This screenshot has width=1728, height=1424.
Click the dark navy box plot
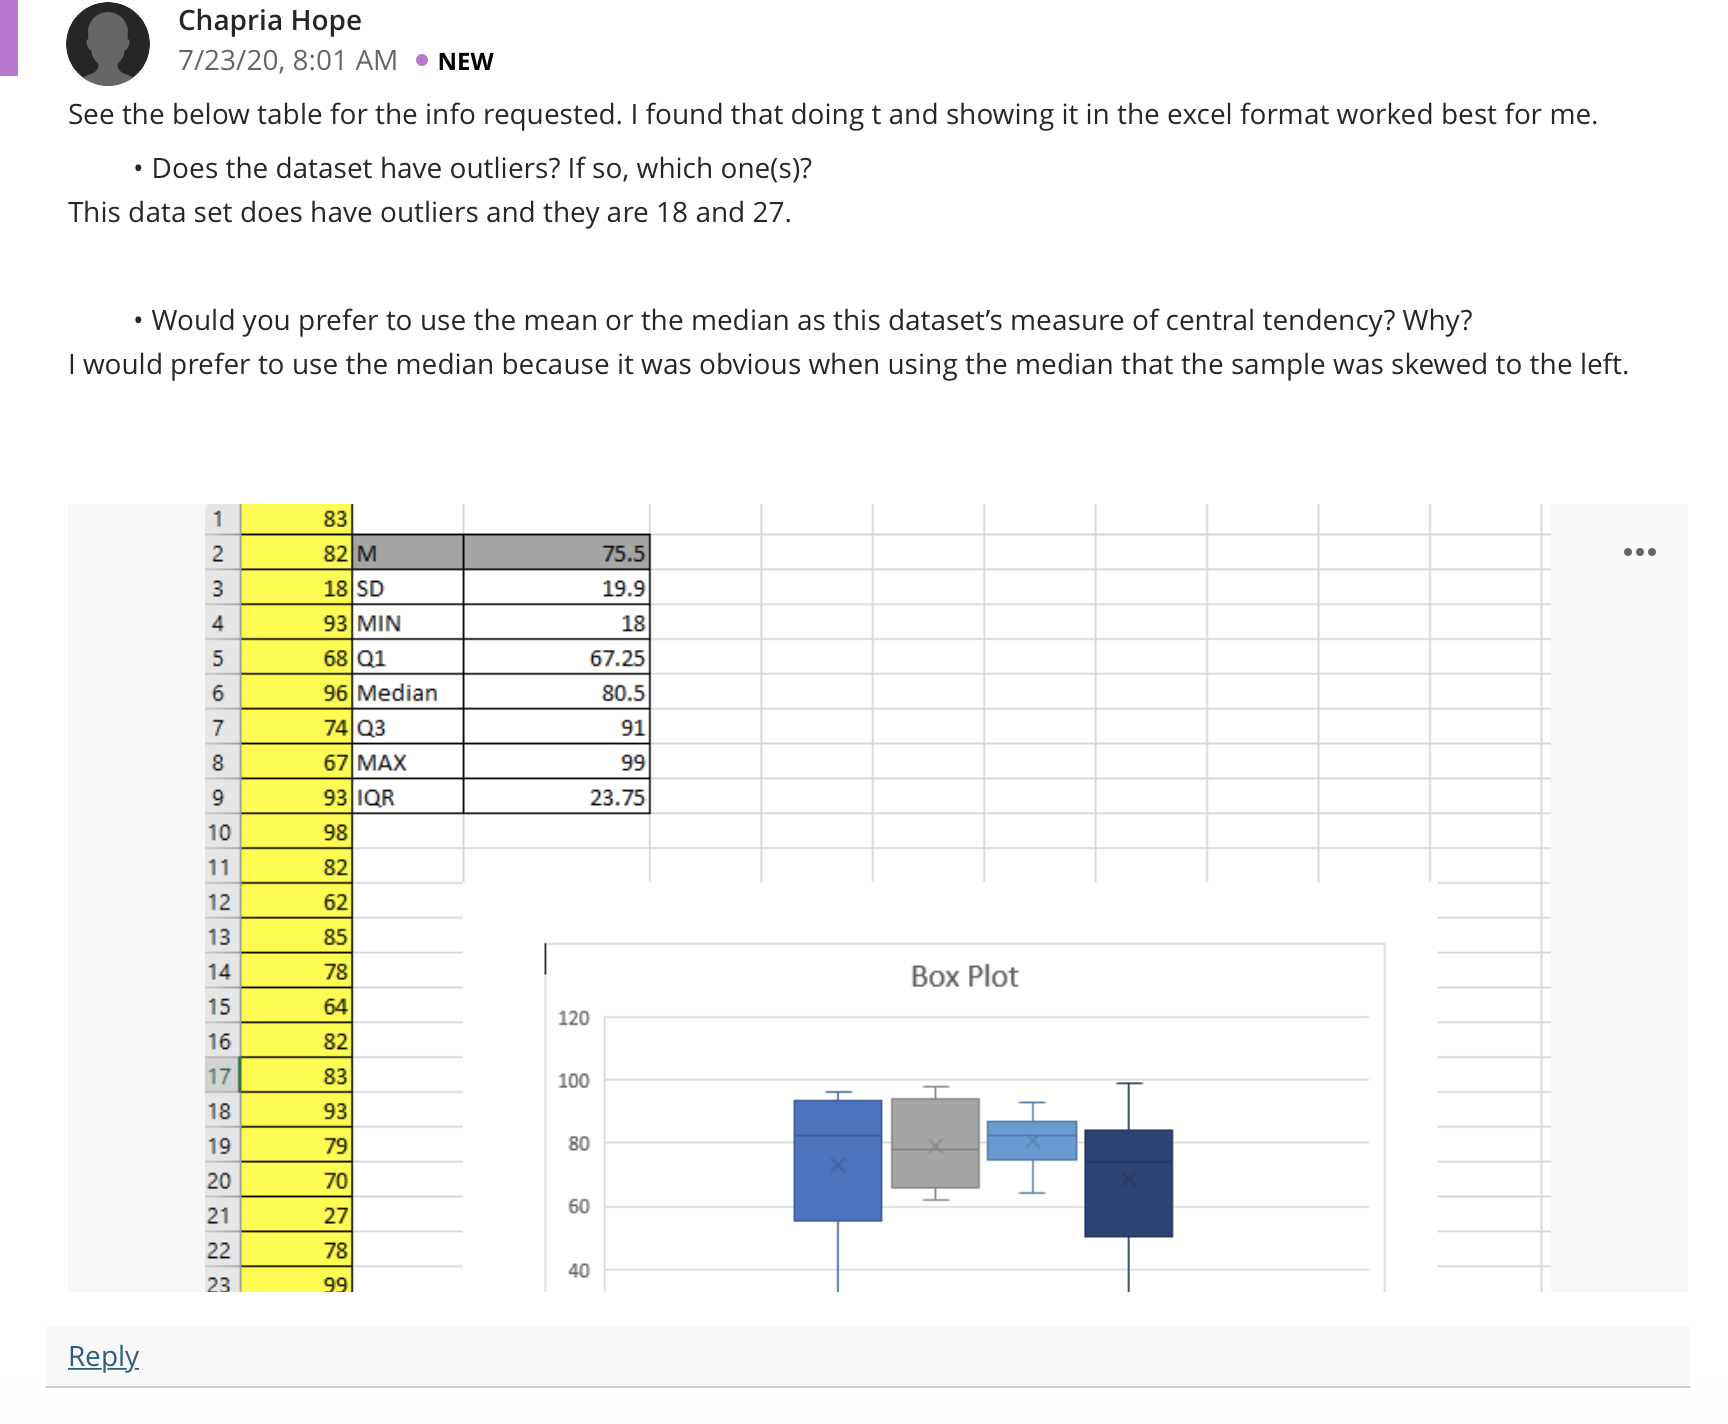(x=1128, y=1183)
